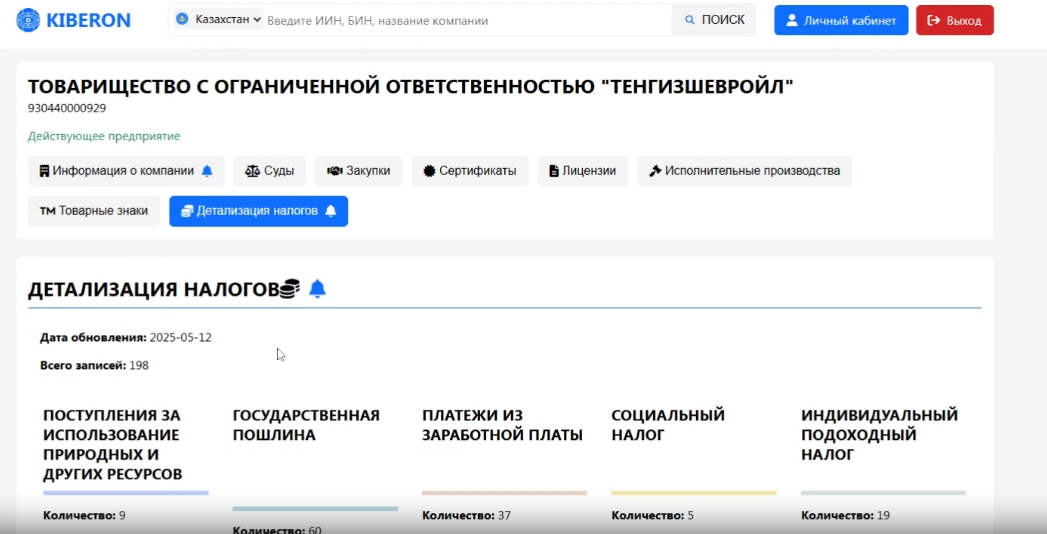This screenshot has height=534, width=1047.
Task: Click the red Выход button
Action: tap(954, 20)
